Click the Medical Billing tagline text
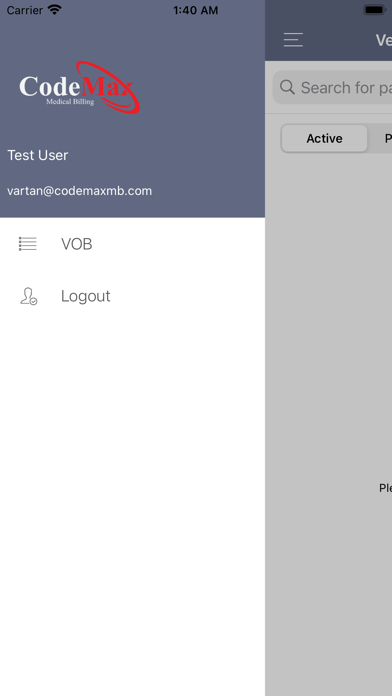The height and width of the screenshot is (696, 392). point(70,102)
